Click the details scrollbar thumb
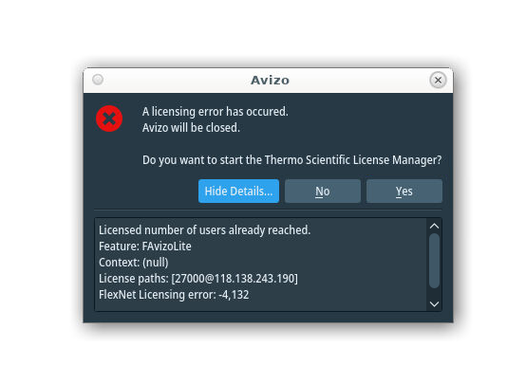Viewport: 526px width, 366px height. click(x=434, y=261)
